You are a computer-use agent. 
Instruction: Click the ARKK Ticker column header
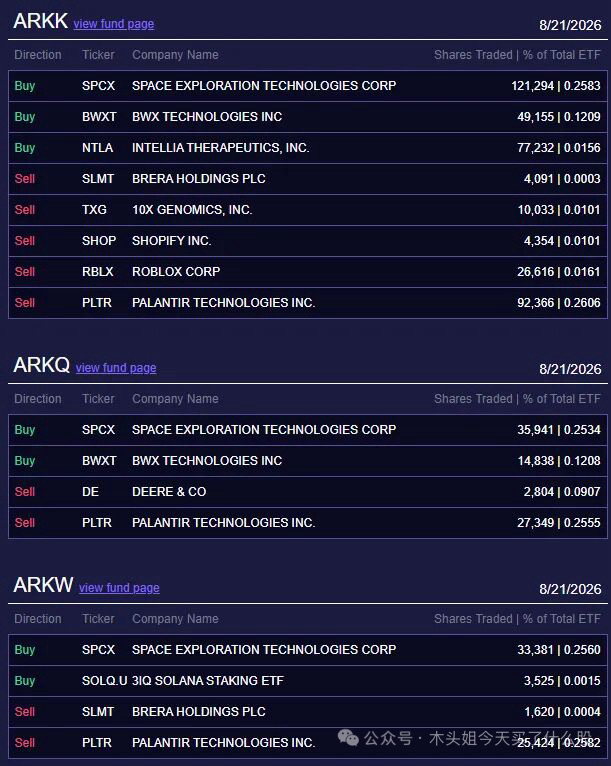98,55
